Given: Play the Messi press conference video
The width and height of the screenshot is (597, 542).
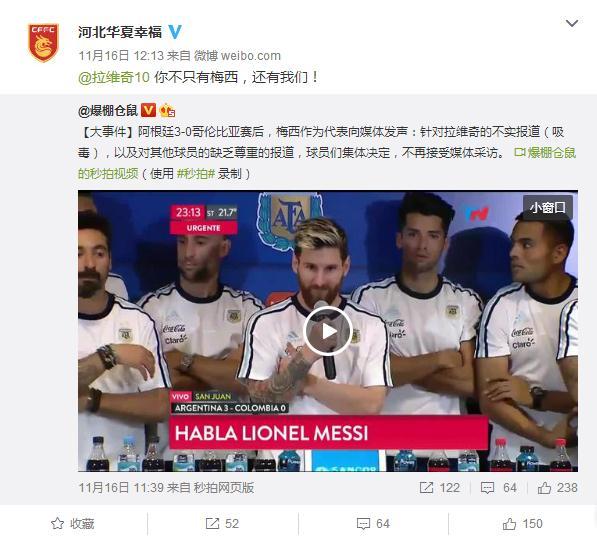Looking at the screenshot, I should [327, 331].
